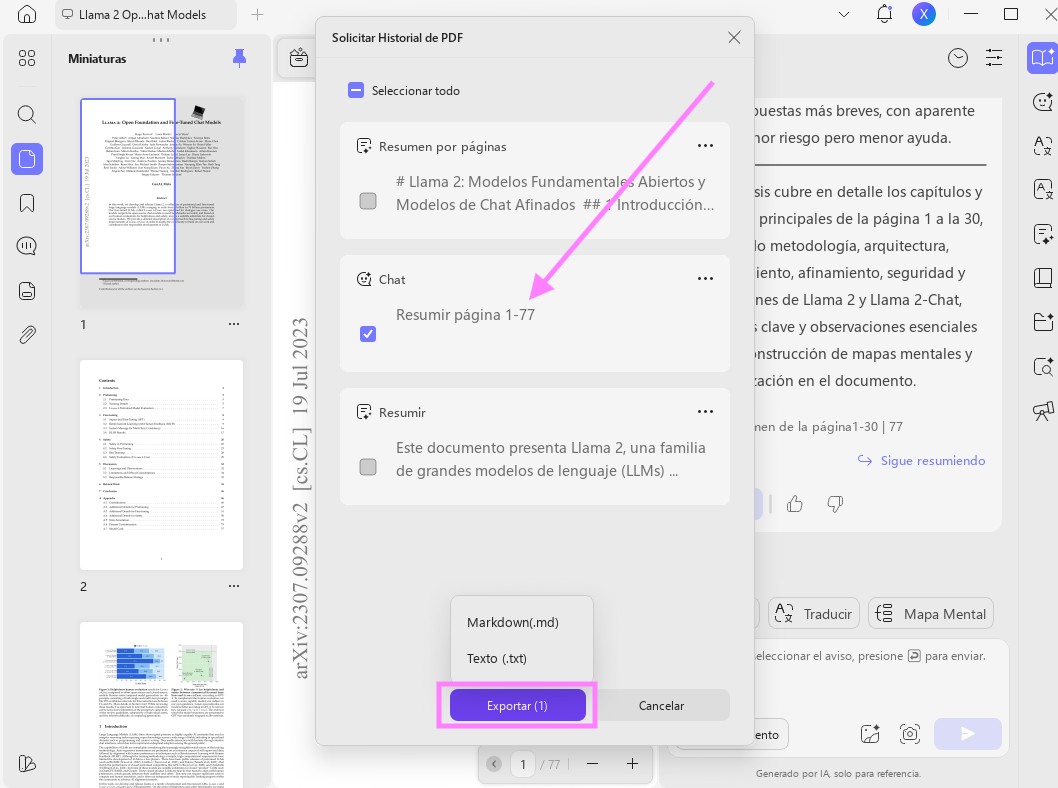Like the AI response with thumbs up
The width and height of the screenshot is (1058, 788).
(x=795, y=504)
